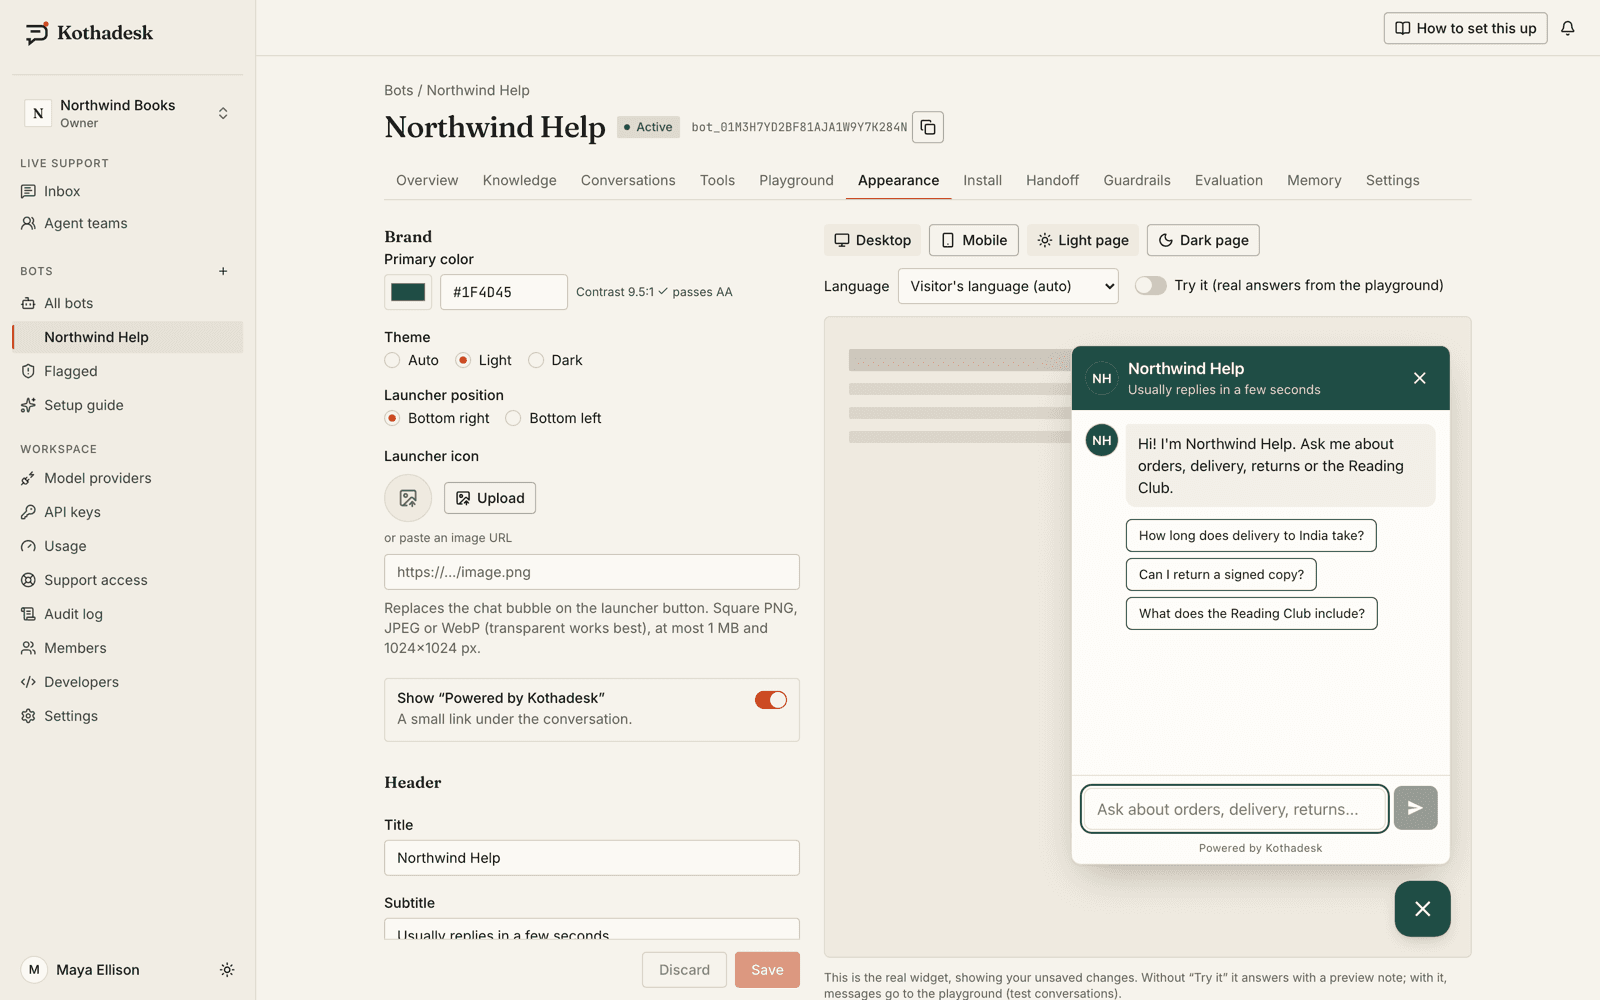Open Inbox from the sidebar
The image size is (1600, 1000).
tap(127, 191)
